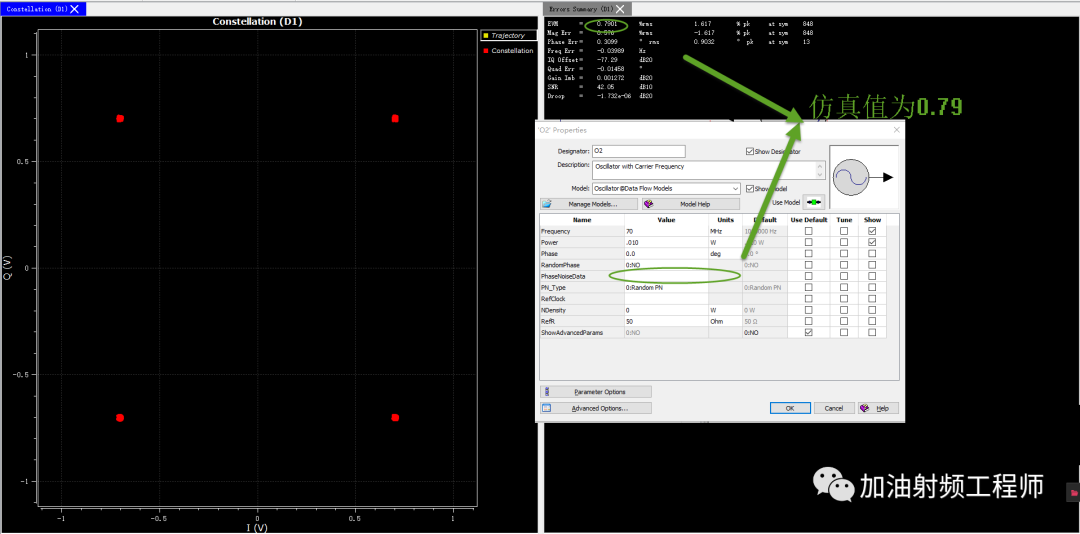
Task: Click the Constellation (D1) chart title
Action: 258,21
